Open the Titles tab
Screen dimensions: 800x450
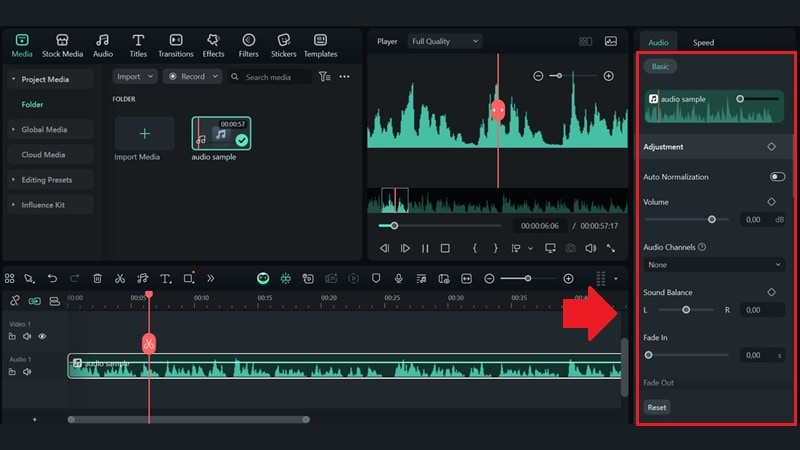(138, 45)
